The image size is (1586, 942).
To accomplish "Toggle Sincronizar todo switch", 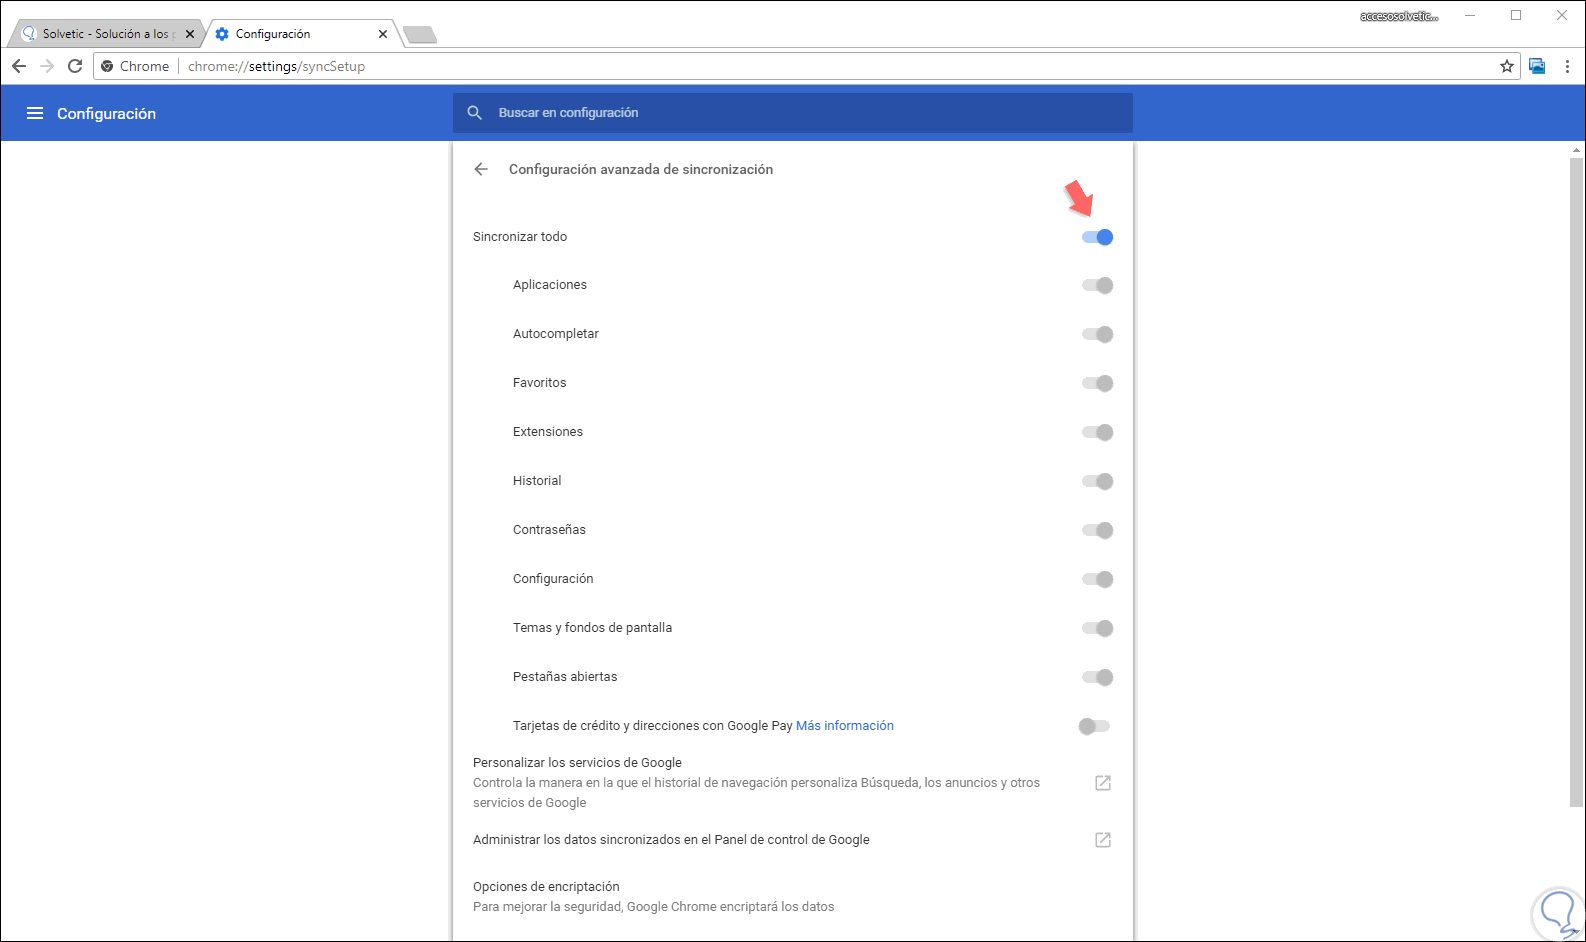I will click(x=1097, y=237).
